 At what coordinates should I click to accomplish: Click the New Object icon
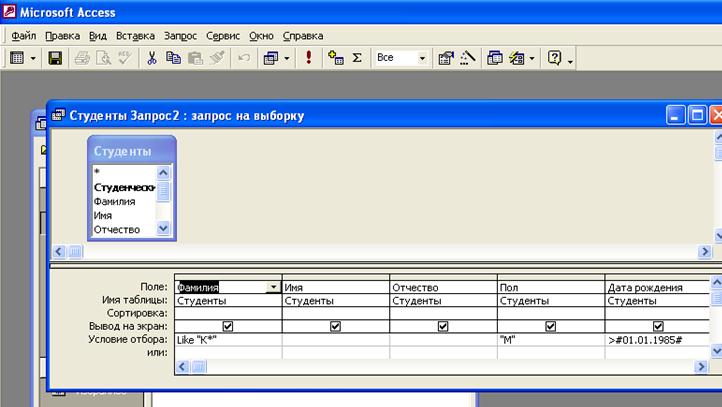[517, 58]
